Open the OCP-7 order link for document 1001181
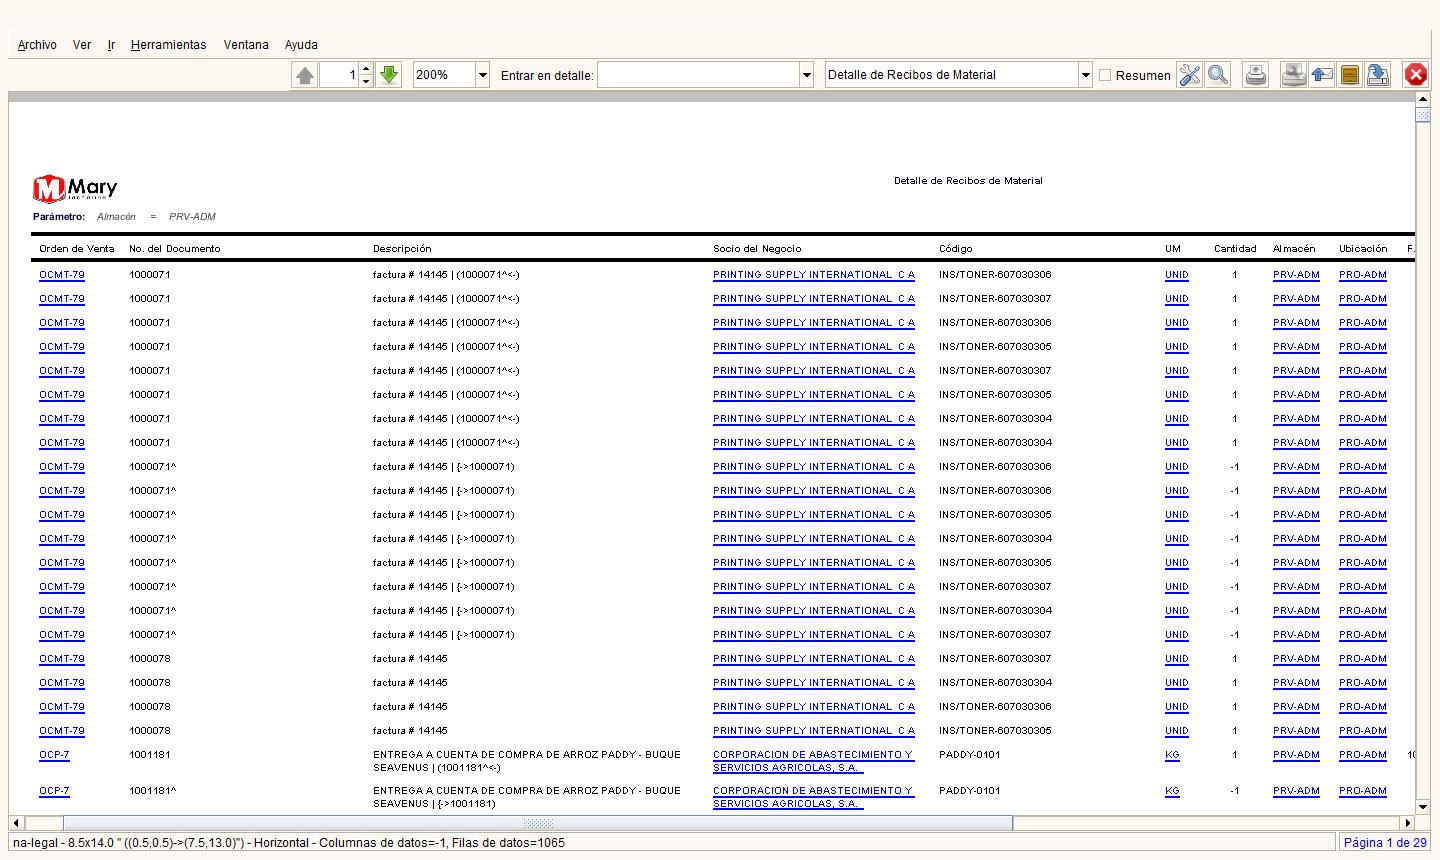The width and height of the screenshot is (1440, 860). (54, 755)
